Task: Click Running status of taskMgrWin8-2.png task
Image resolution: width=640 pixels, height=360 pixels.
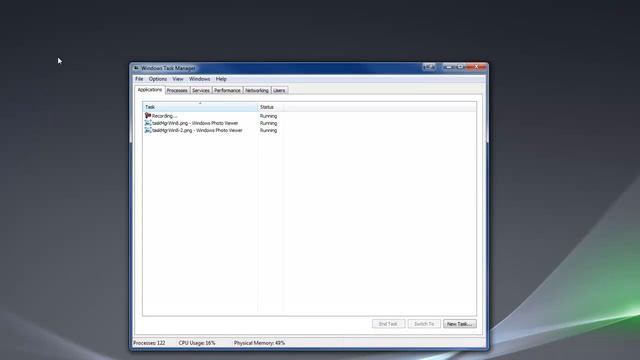Action: [x=269, y=130]
